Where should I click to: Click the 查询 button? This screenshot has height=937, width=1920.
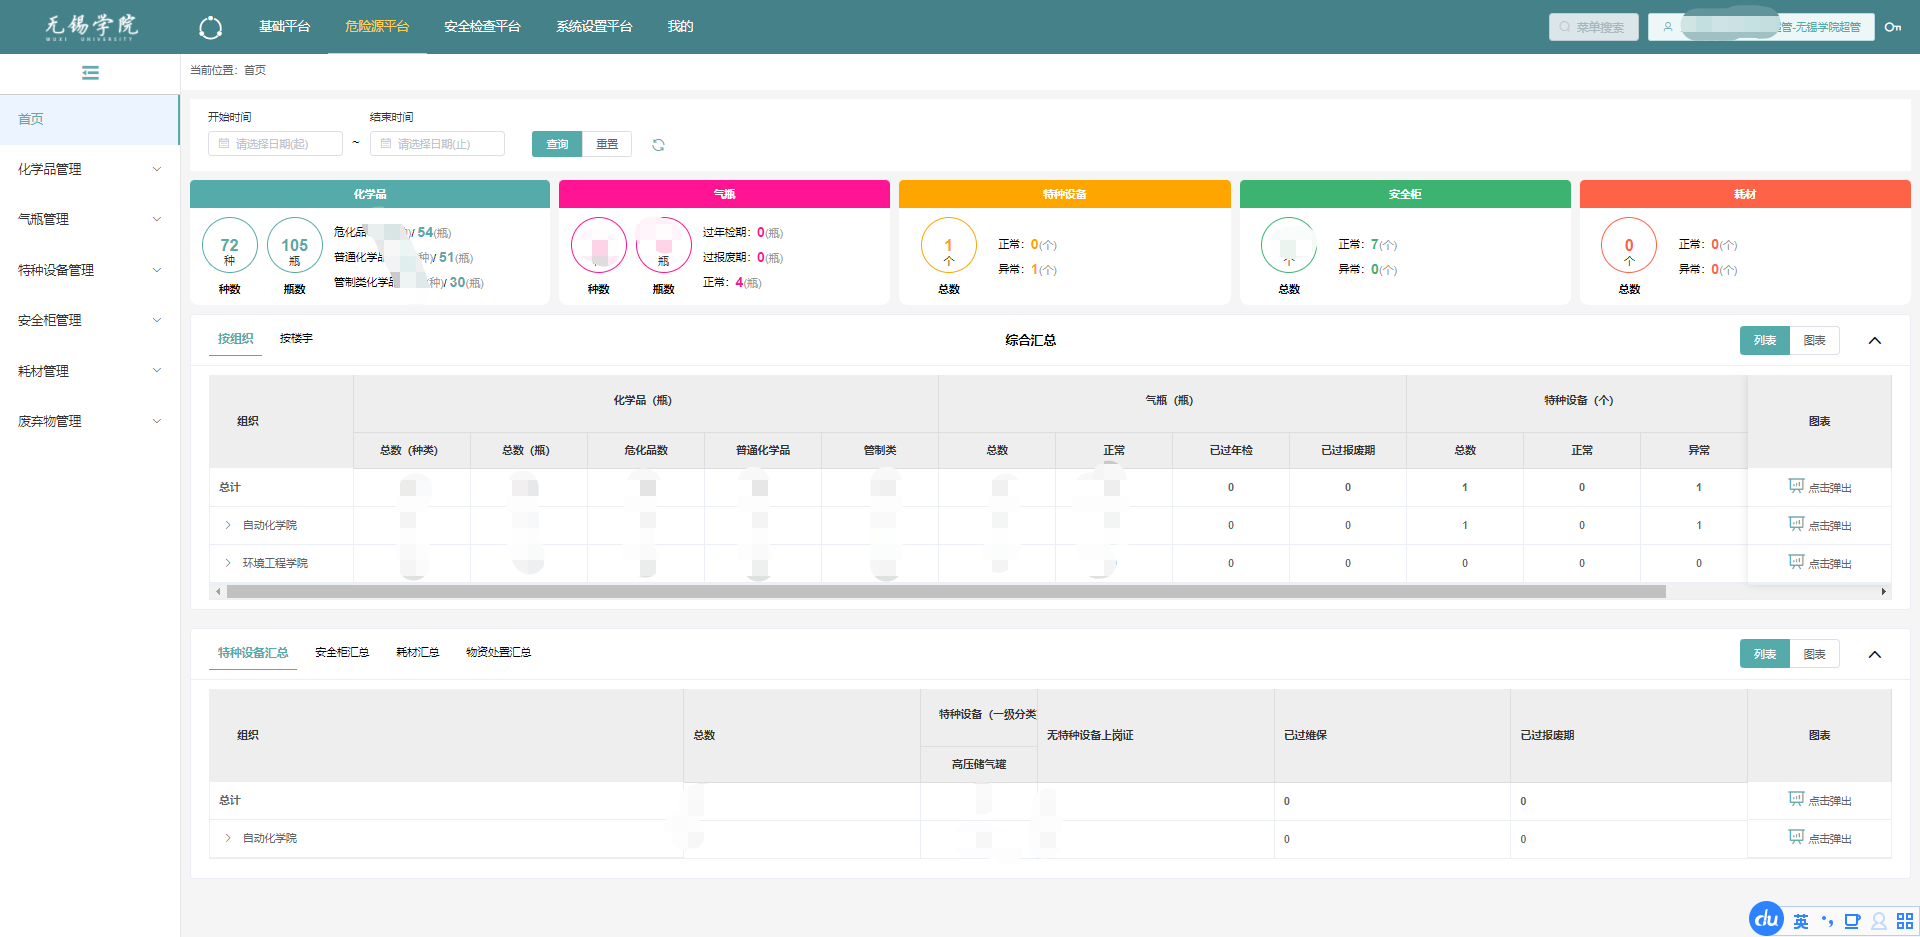tap(557, 145)
